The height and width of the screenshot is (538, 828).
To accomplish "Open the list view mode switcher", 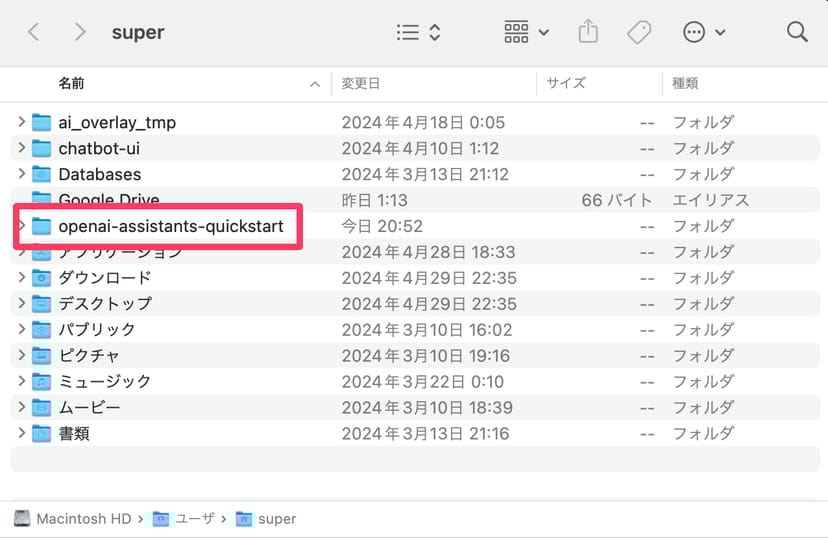I will (419, 32).
